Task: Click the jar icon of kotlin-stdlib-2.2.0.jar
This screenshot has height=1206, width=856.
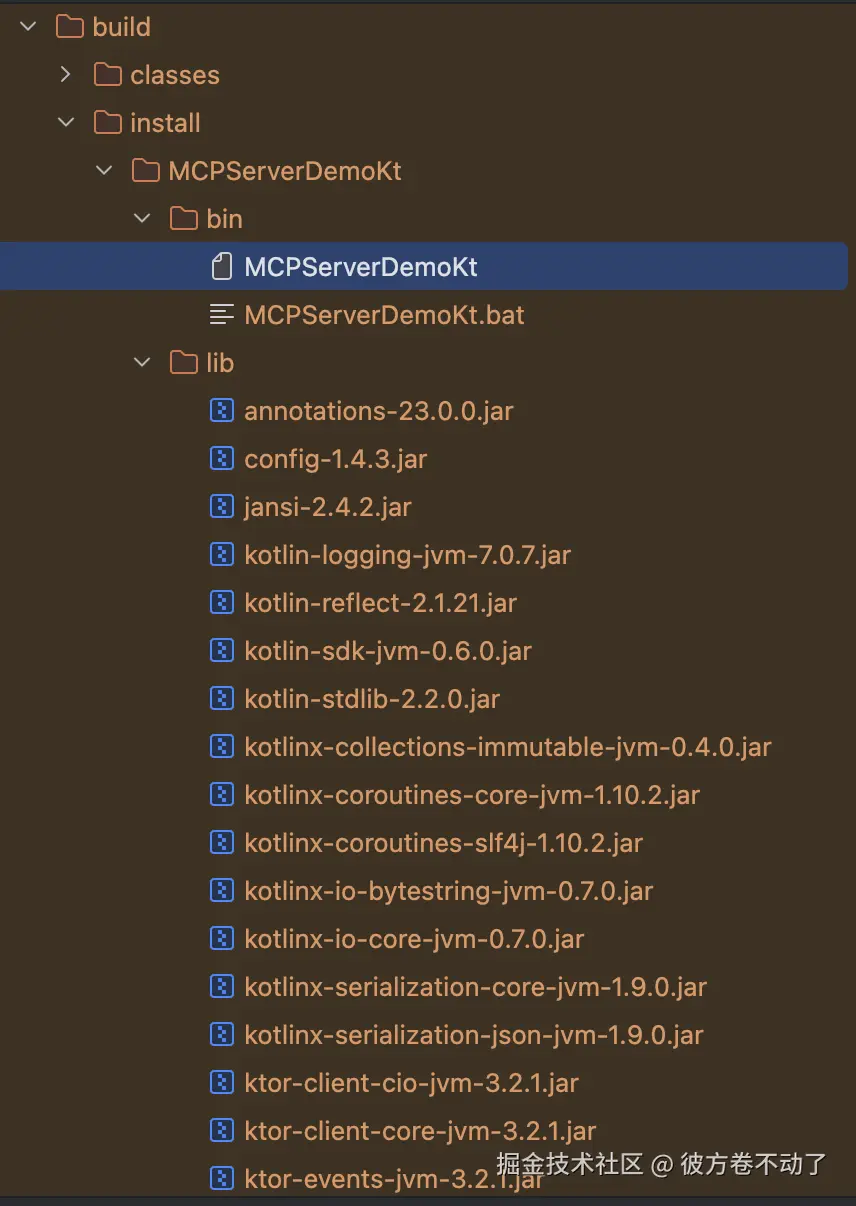Action: coord(221,699)
